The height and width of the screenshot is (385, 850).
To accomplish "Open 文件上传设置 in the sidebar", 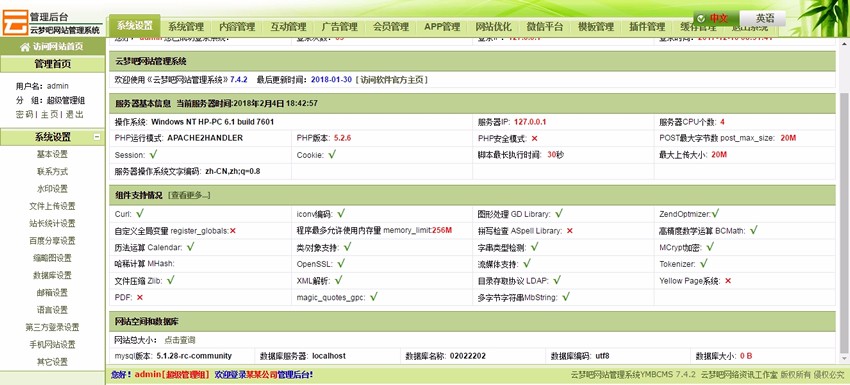I will tap(52, 207).
